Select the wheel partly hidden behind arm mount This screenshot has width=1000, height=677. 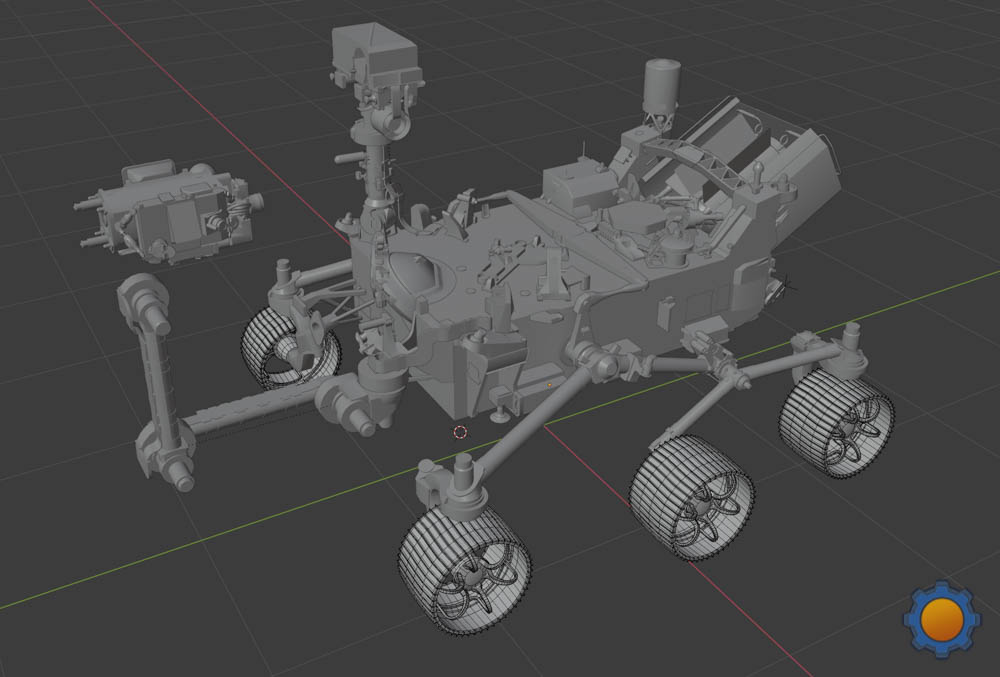coord(289,349)
